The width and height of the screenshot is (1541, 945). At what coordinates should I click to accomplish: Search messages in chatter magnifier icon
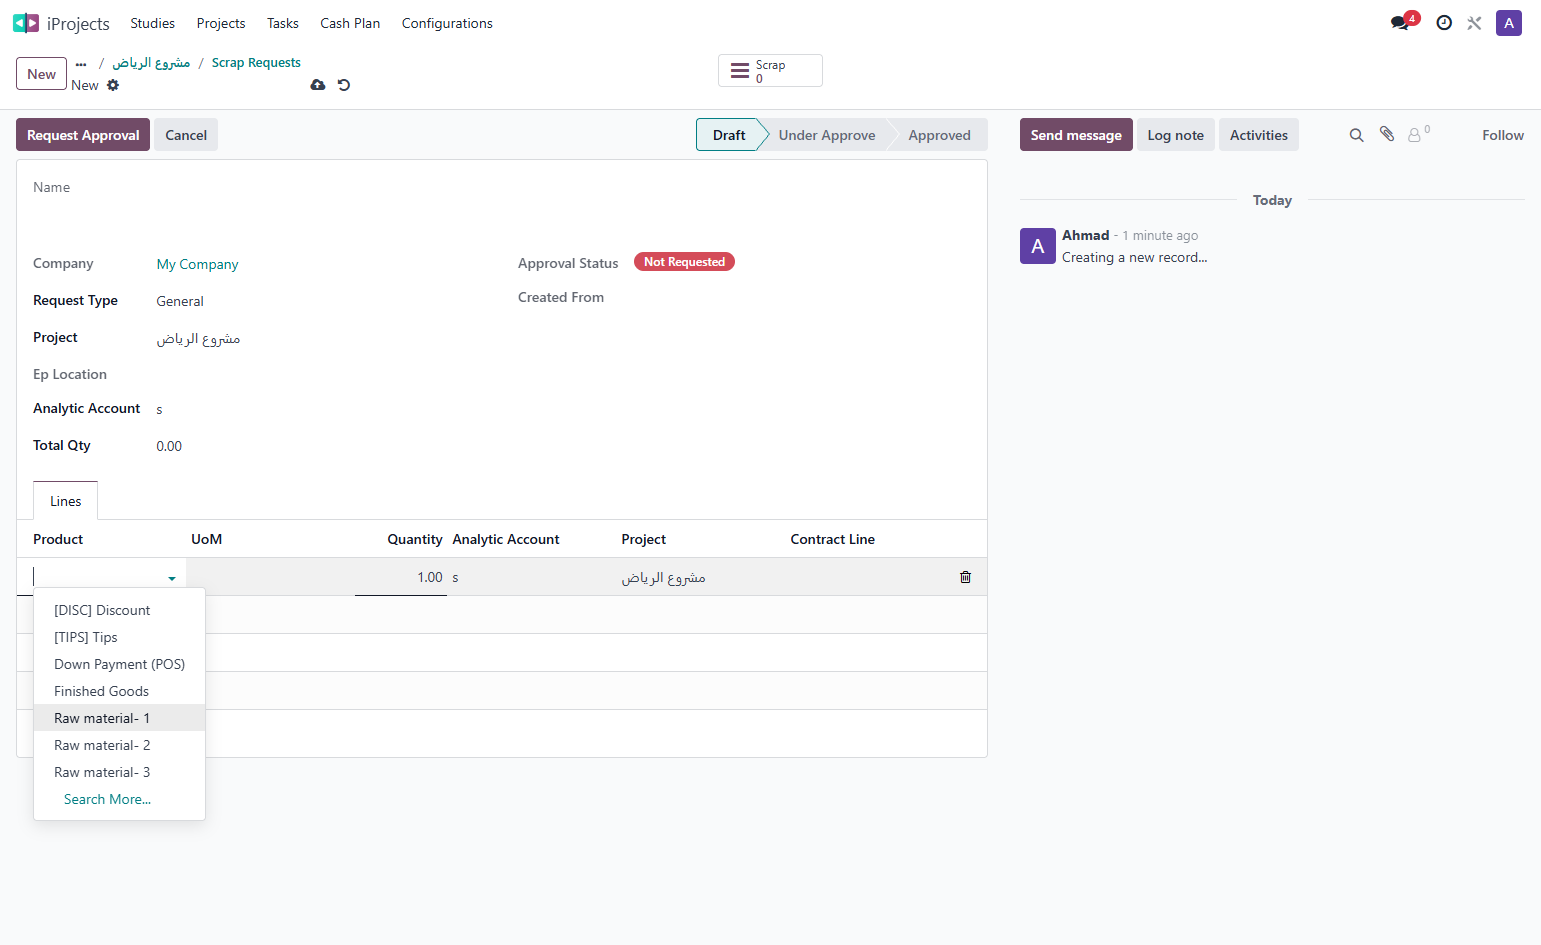(x=1356, y=135)
